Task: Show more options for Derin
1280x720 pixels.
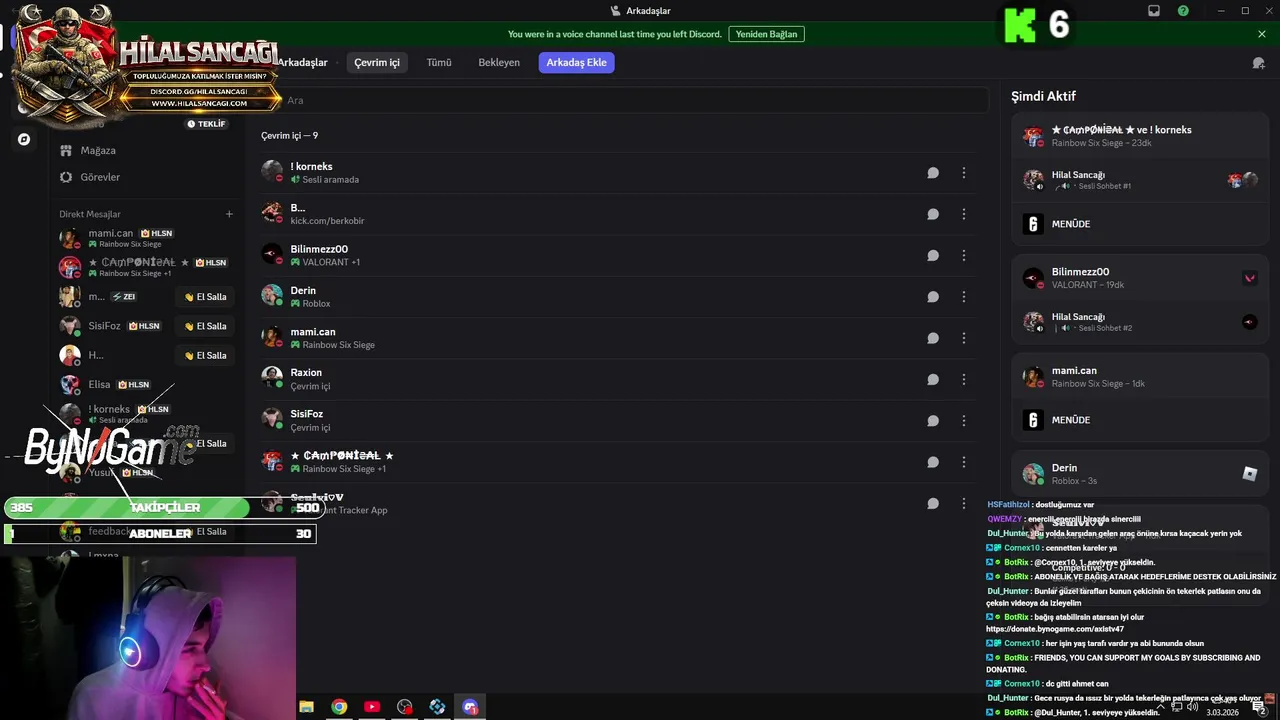Action: click(x=964, y=297)
